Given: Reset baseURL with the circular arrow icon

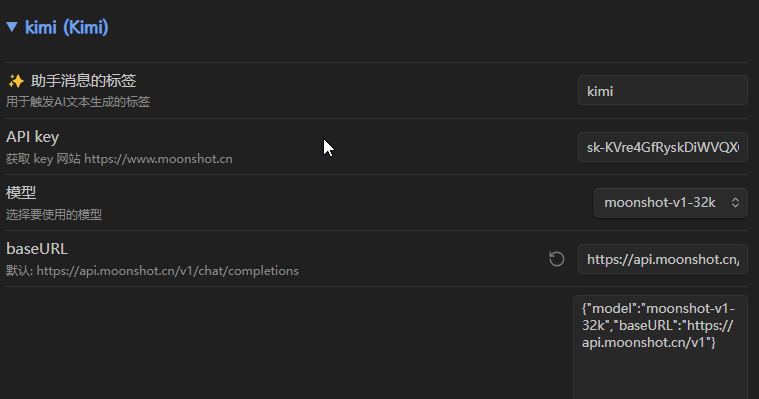Looking at the screenshot, I should 557,259.
